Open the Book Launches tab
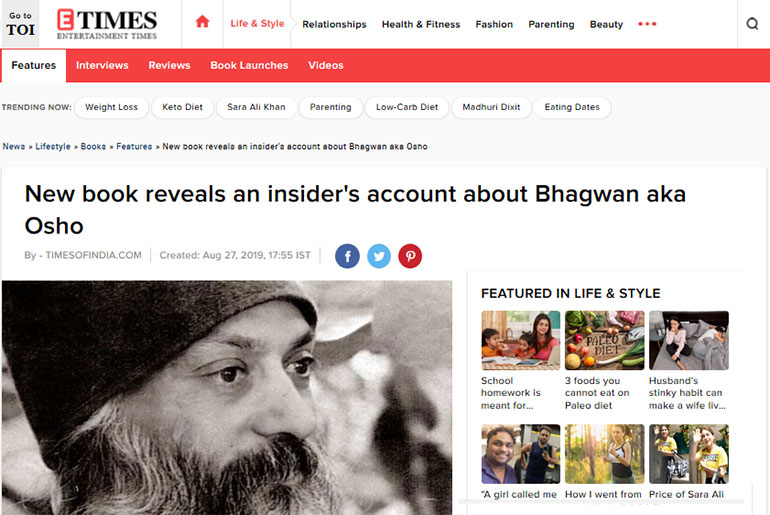Viewport: 770px width, 515px height. [249, 65]
